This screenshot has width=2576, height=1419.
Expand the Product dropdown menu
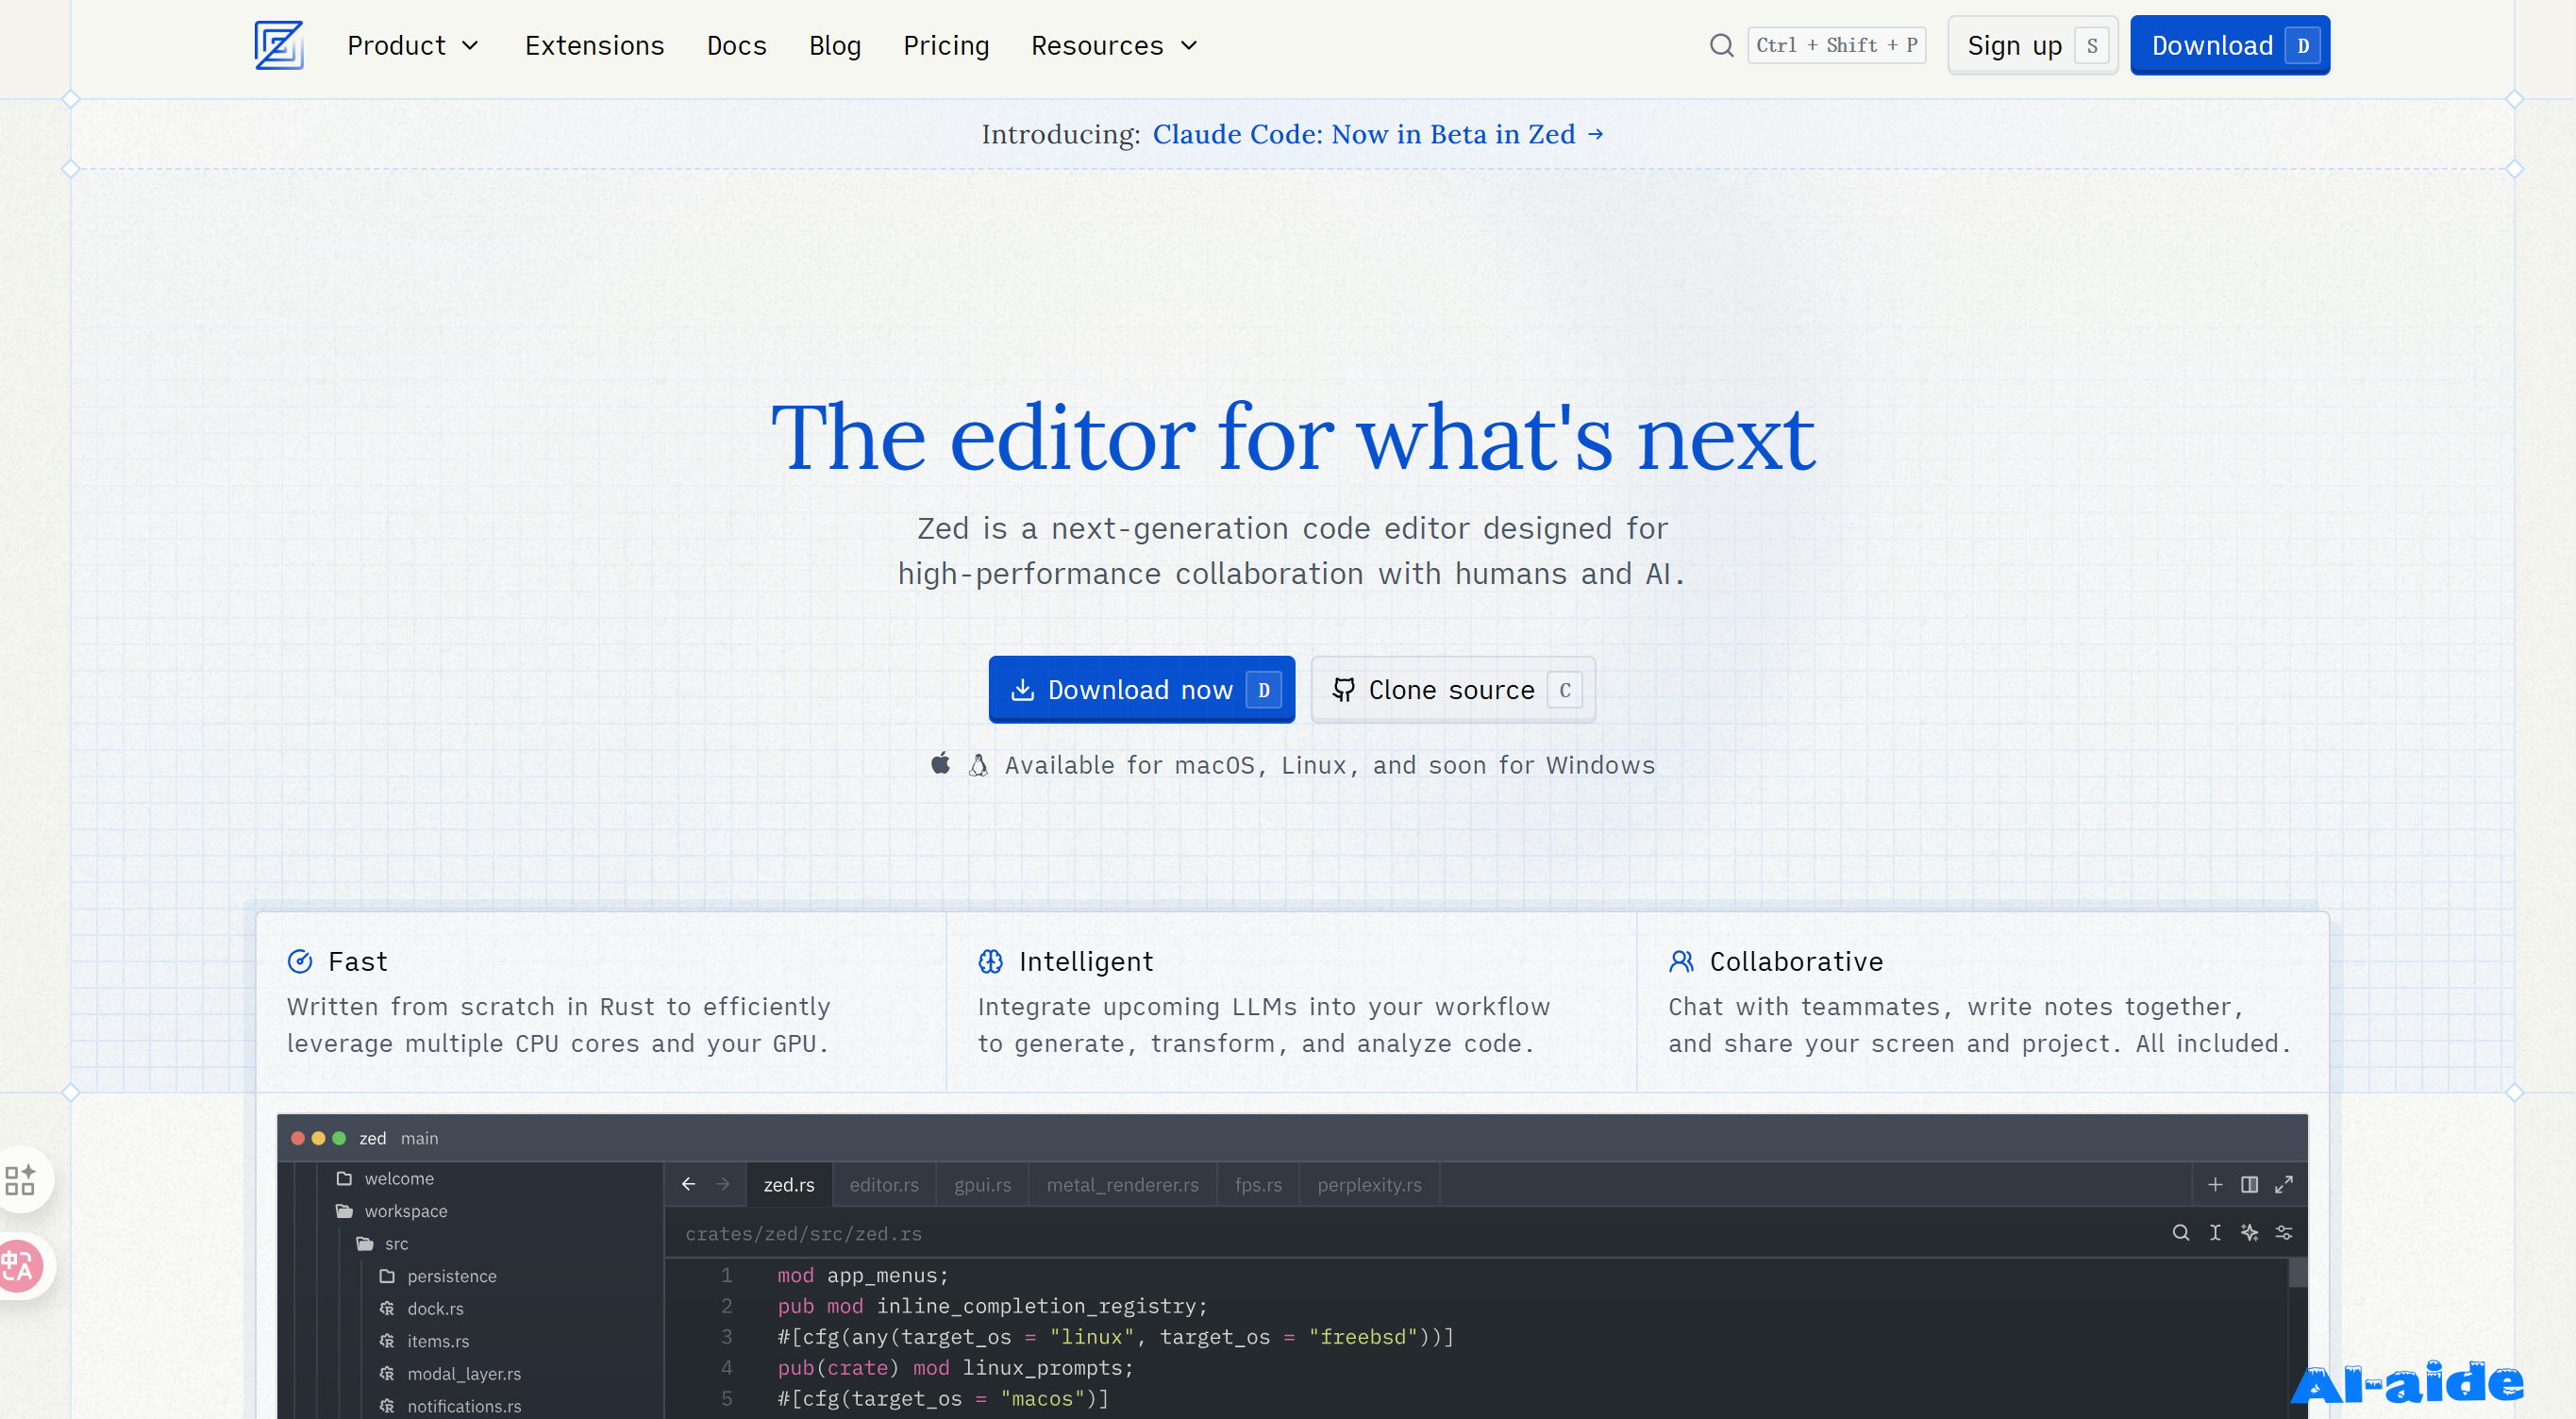pos(413,46)
